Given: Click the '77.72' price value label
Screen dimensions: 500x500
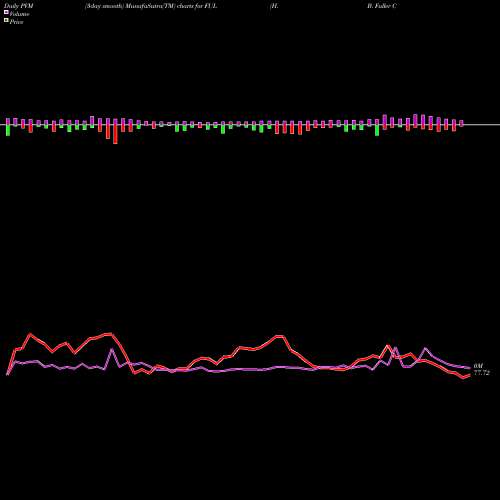Looking at the screenshot, I should [x=482, y=373].
